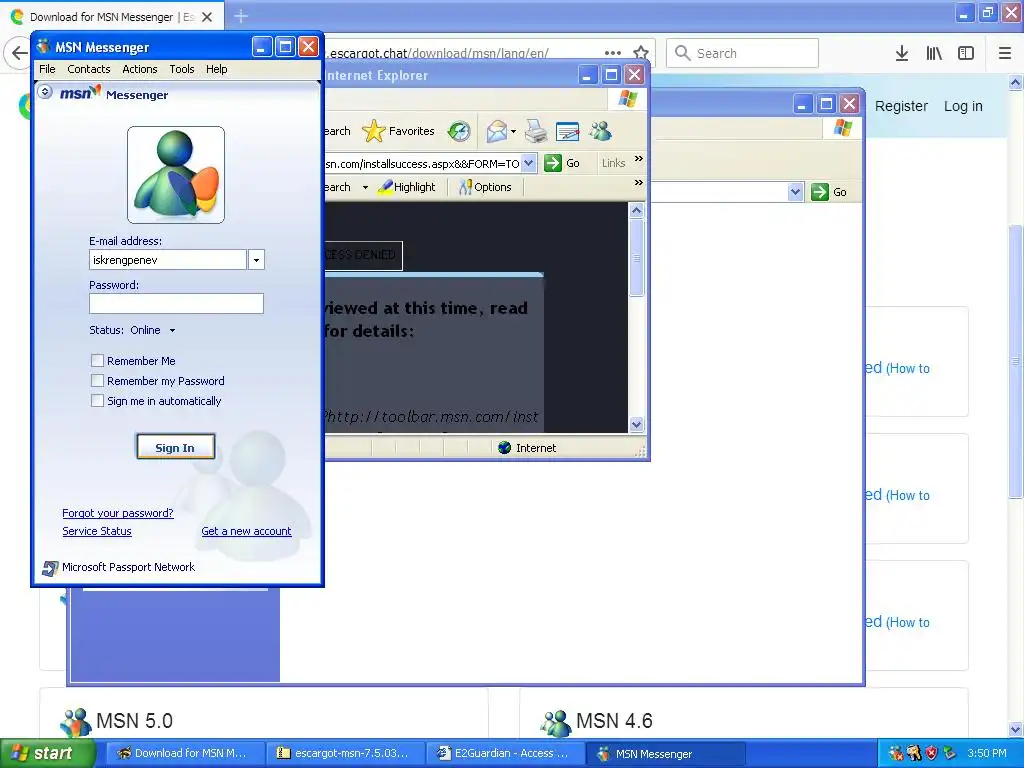Click the MSN 5.0 butterfly icon
Image resolution: width=1024 pixels, height=768 pixels.
click(x=76, y=722)
